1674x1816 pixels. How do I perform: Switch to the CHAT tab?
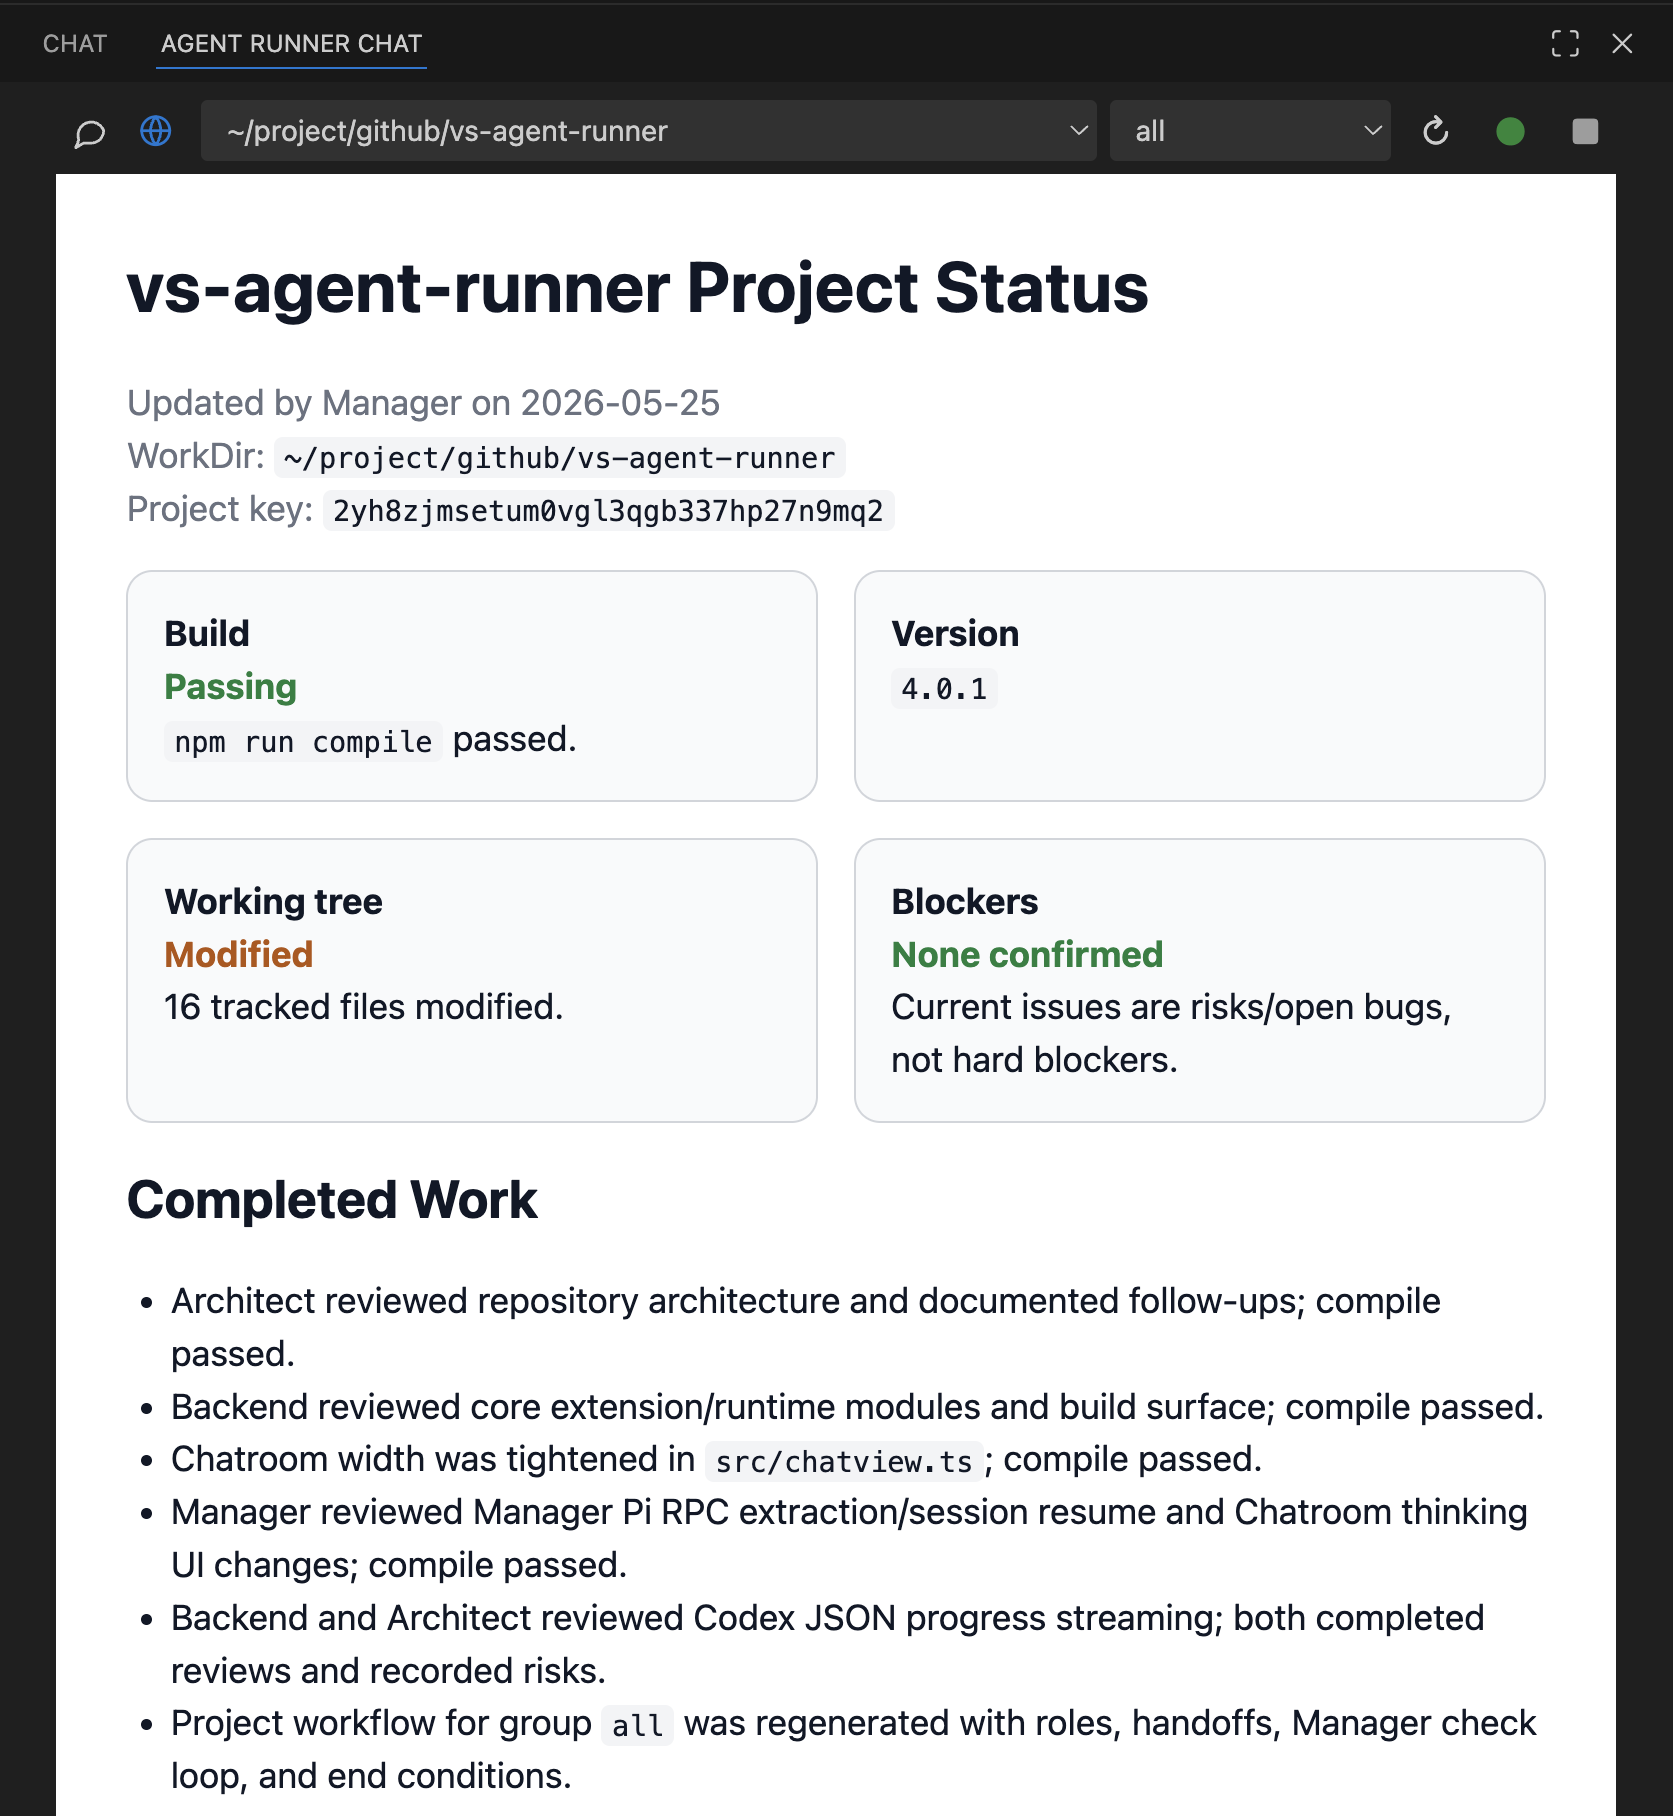pyautogui.click(x=75, y=44)
